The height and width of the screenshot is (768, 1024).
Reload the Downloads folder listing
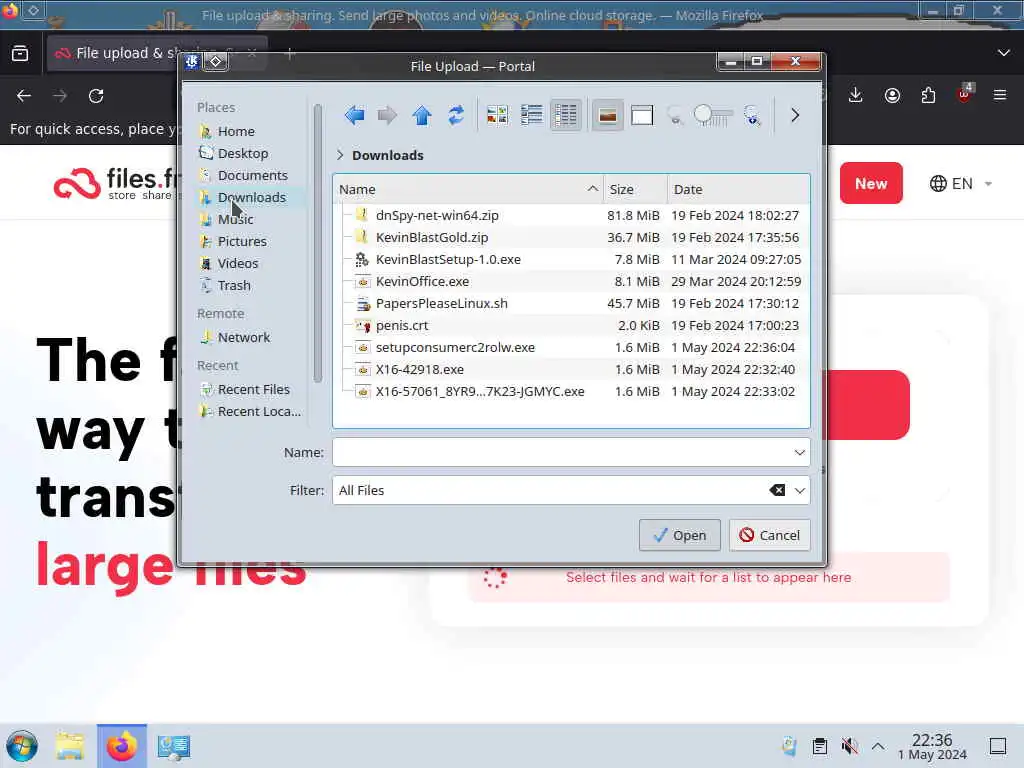456,116
